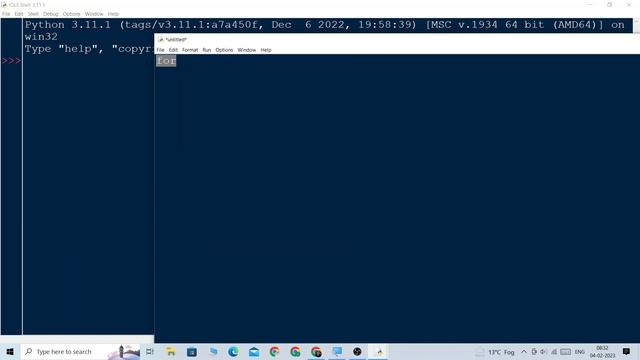
Task: Click the 'Type here to search' box
Action: click(80, 351)
